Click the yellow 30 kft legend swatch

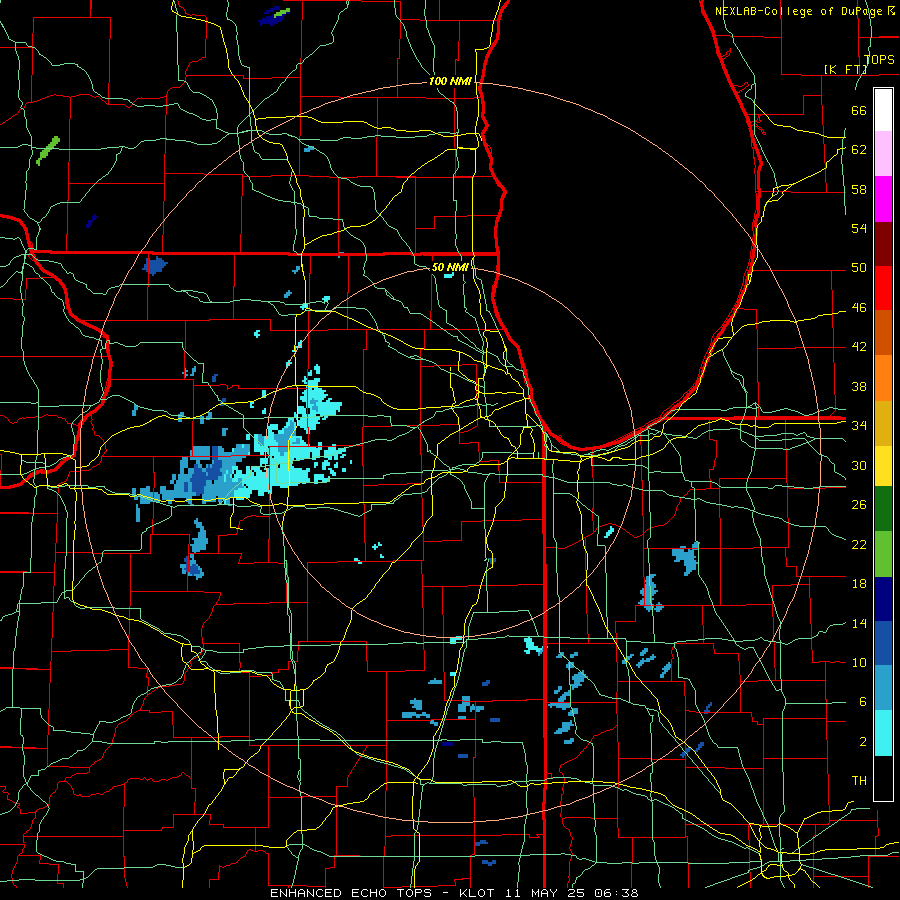click(883, 466)
